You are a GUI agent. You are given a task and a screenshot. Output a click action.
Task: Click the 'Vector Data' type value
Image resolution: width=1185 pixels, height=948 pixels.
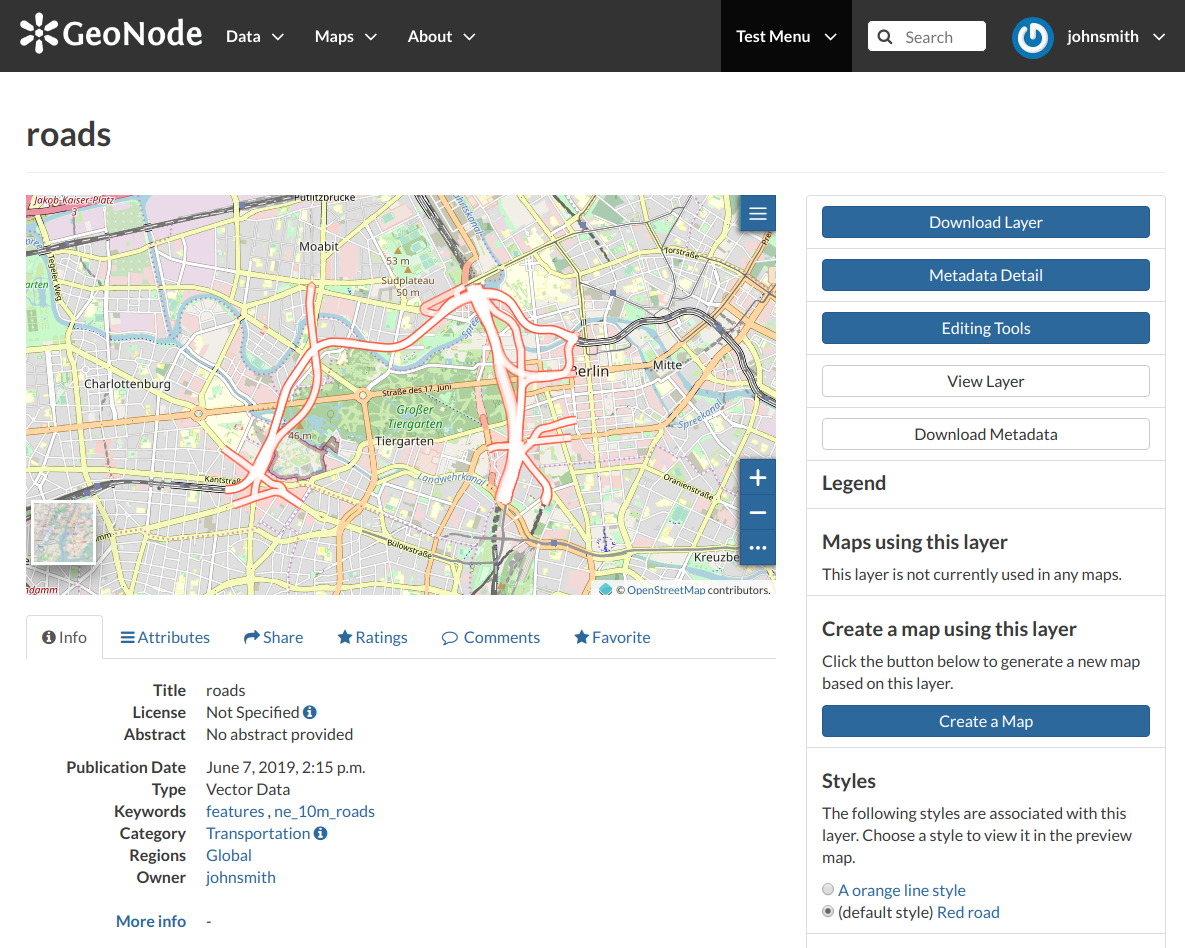coord(248,789)
